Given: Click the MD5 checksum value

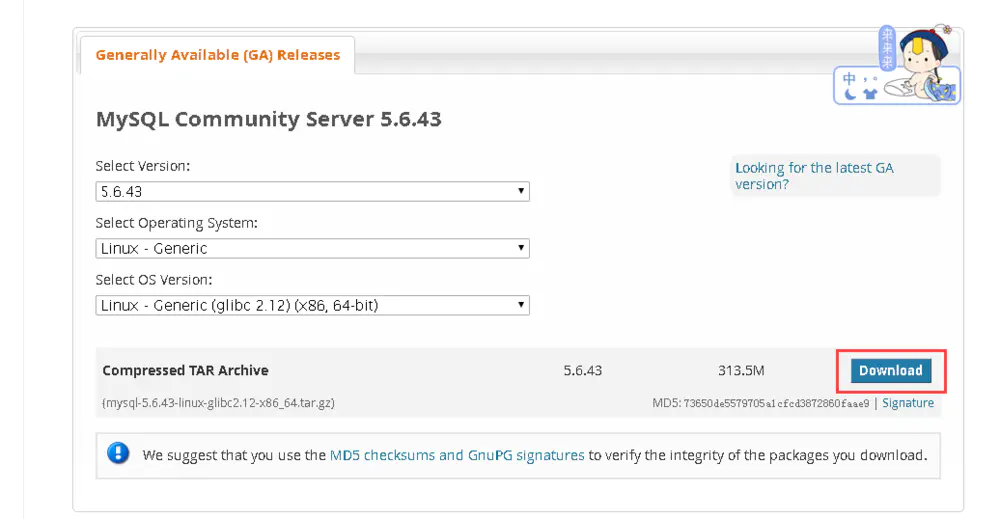Looking at the screenshot, I should [x=776, y=404].
